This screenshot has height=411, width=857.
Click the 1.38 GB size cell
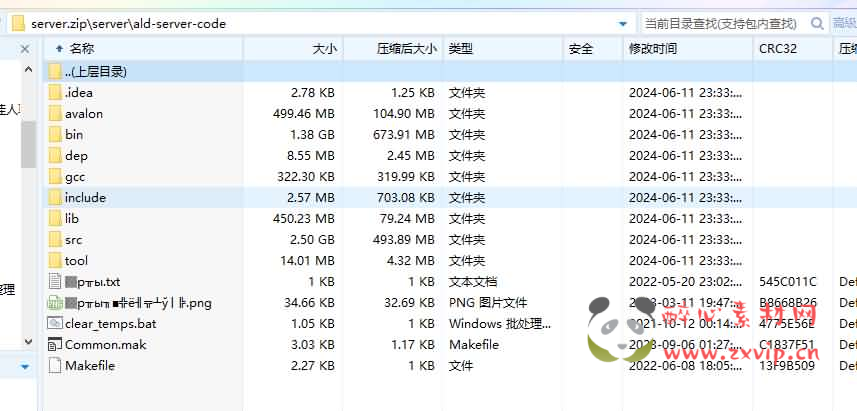pyautogui.click(x=310, y=134)
